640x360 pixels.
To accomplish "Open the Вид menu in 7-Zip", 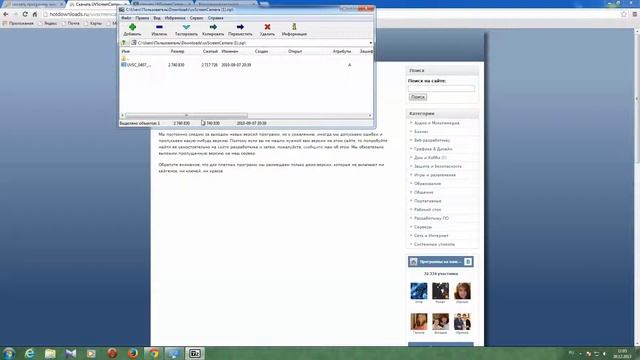I will [157, 18].
